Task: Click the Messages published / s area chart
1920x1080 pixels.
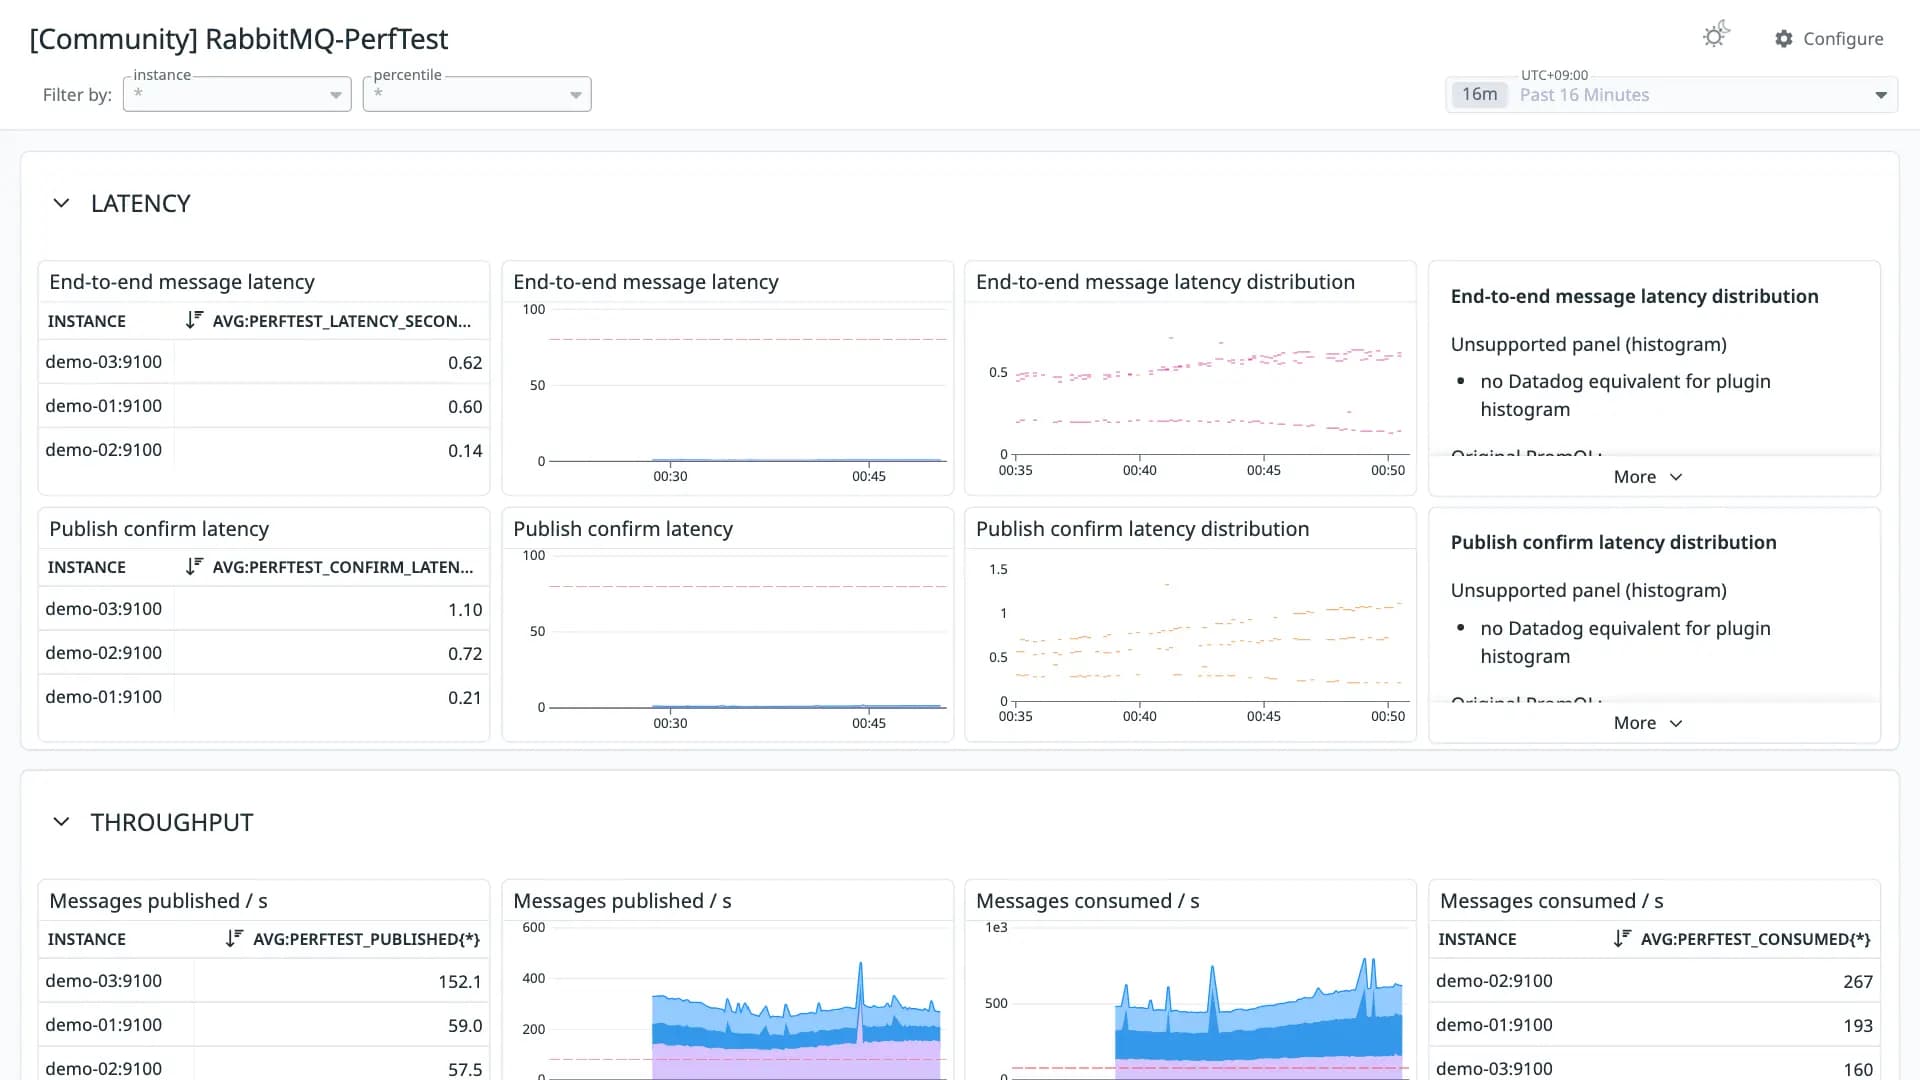Action: [x=728, y=1000]
